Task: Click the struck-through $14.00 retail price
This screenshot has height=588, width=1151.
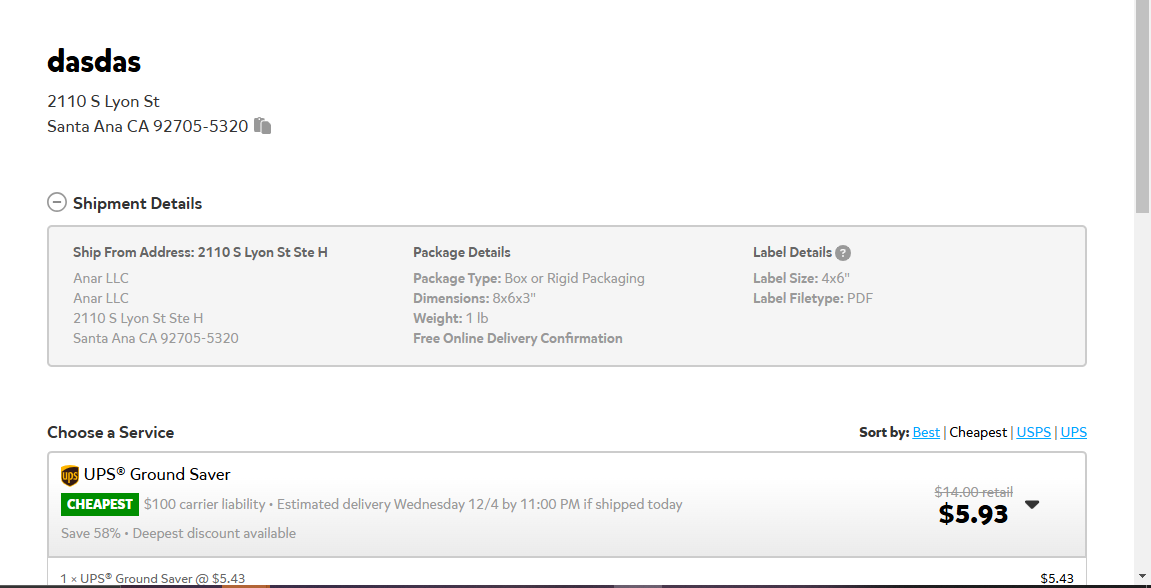Action: click(x=973, y=492)
